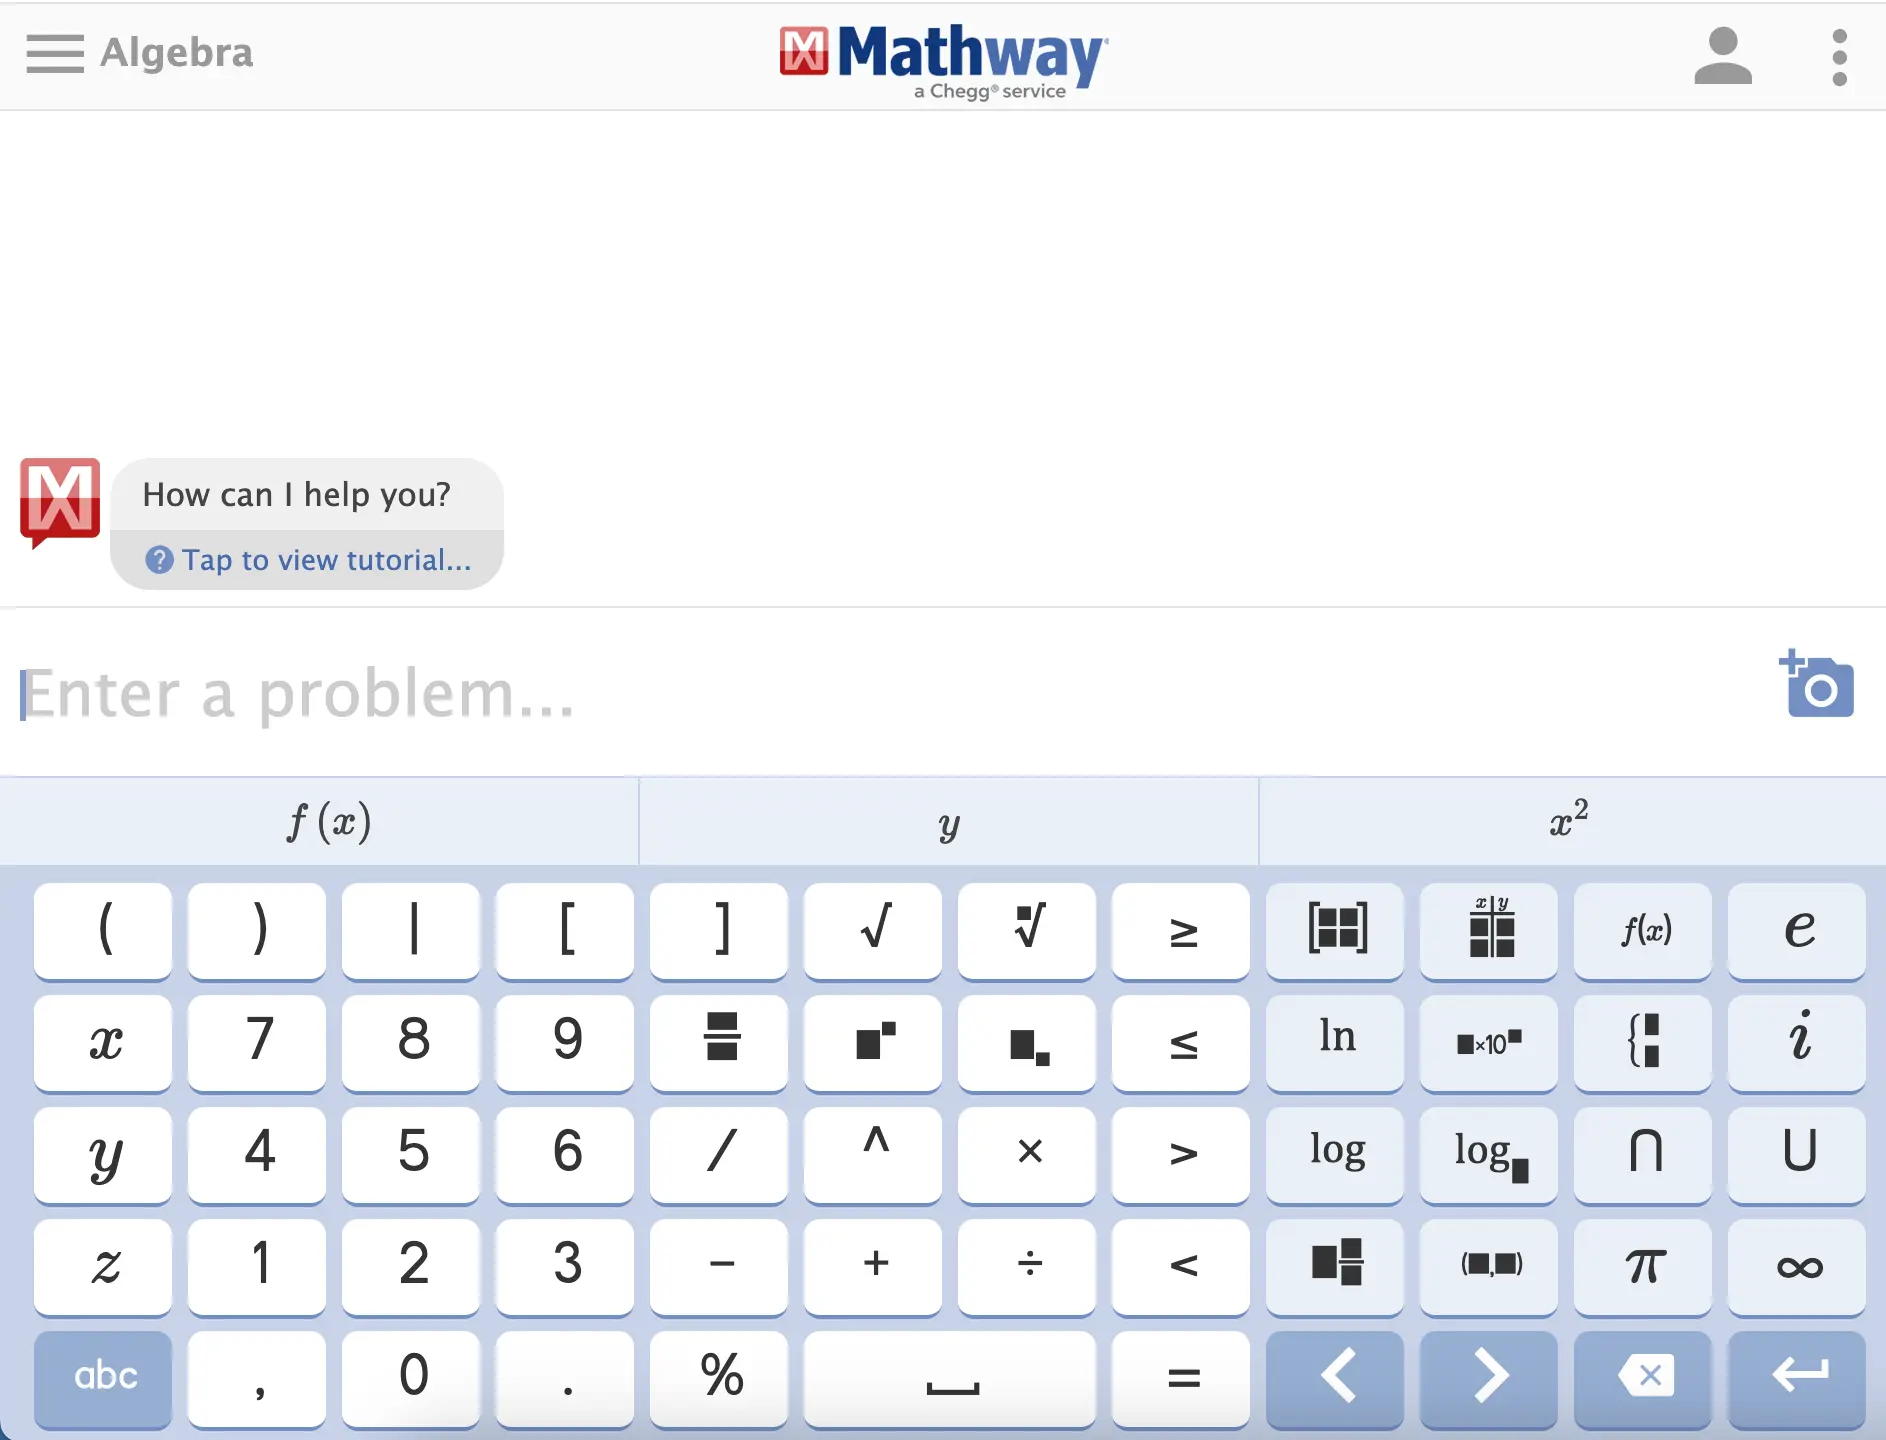
Task: Tap the absolute value bar key
Action: click(411, 930)
